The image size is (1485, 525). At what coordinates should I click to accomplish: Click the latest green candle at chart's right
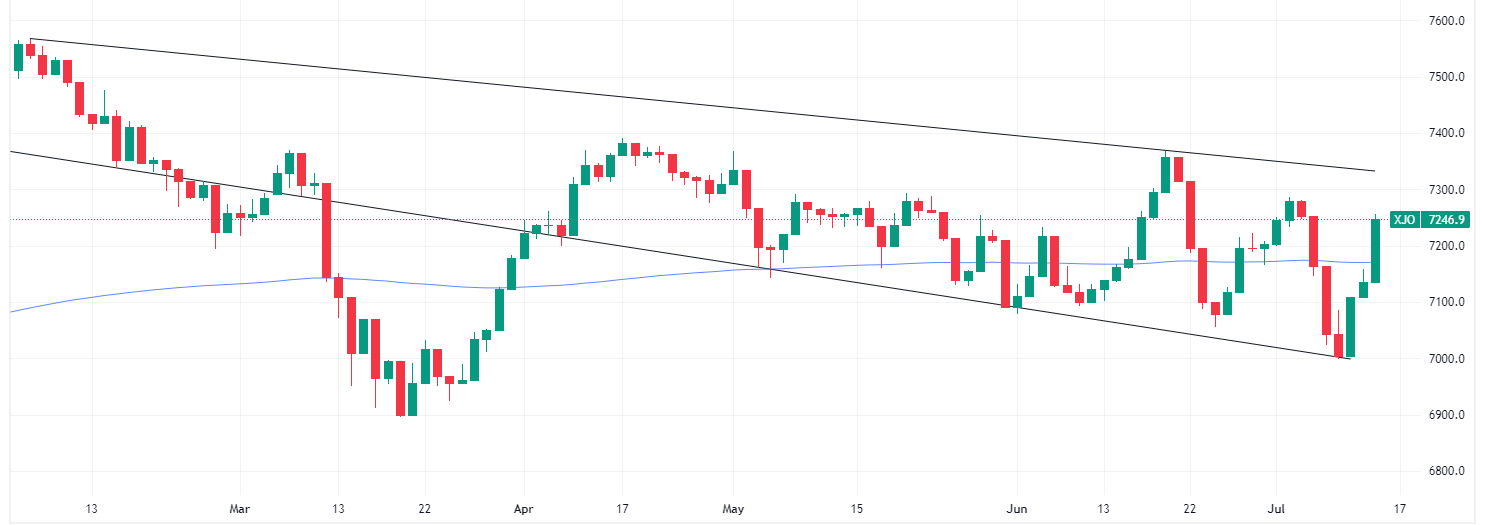(1375, 250)
